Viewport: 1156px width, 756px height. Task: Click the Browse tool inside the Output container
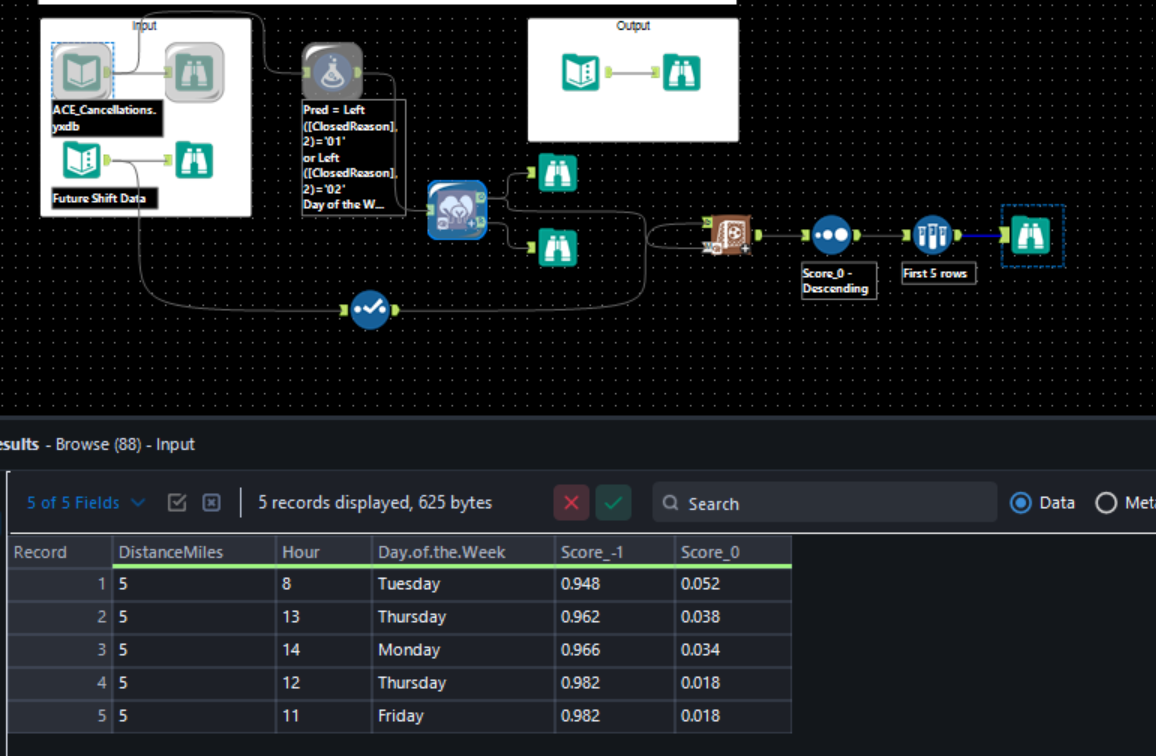tap(681, 72)
